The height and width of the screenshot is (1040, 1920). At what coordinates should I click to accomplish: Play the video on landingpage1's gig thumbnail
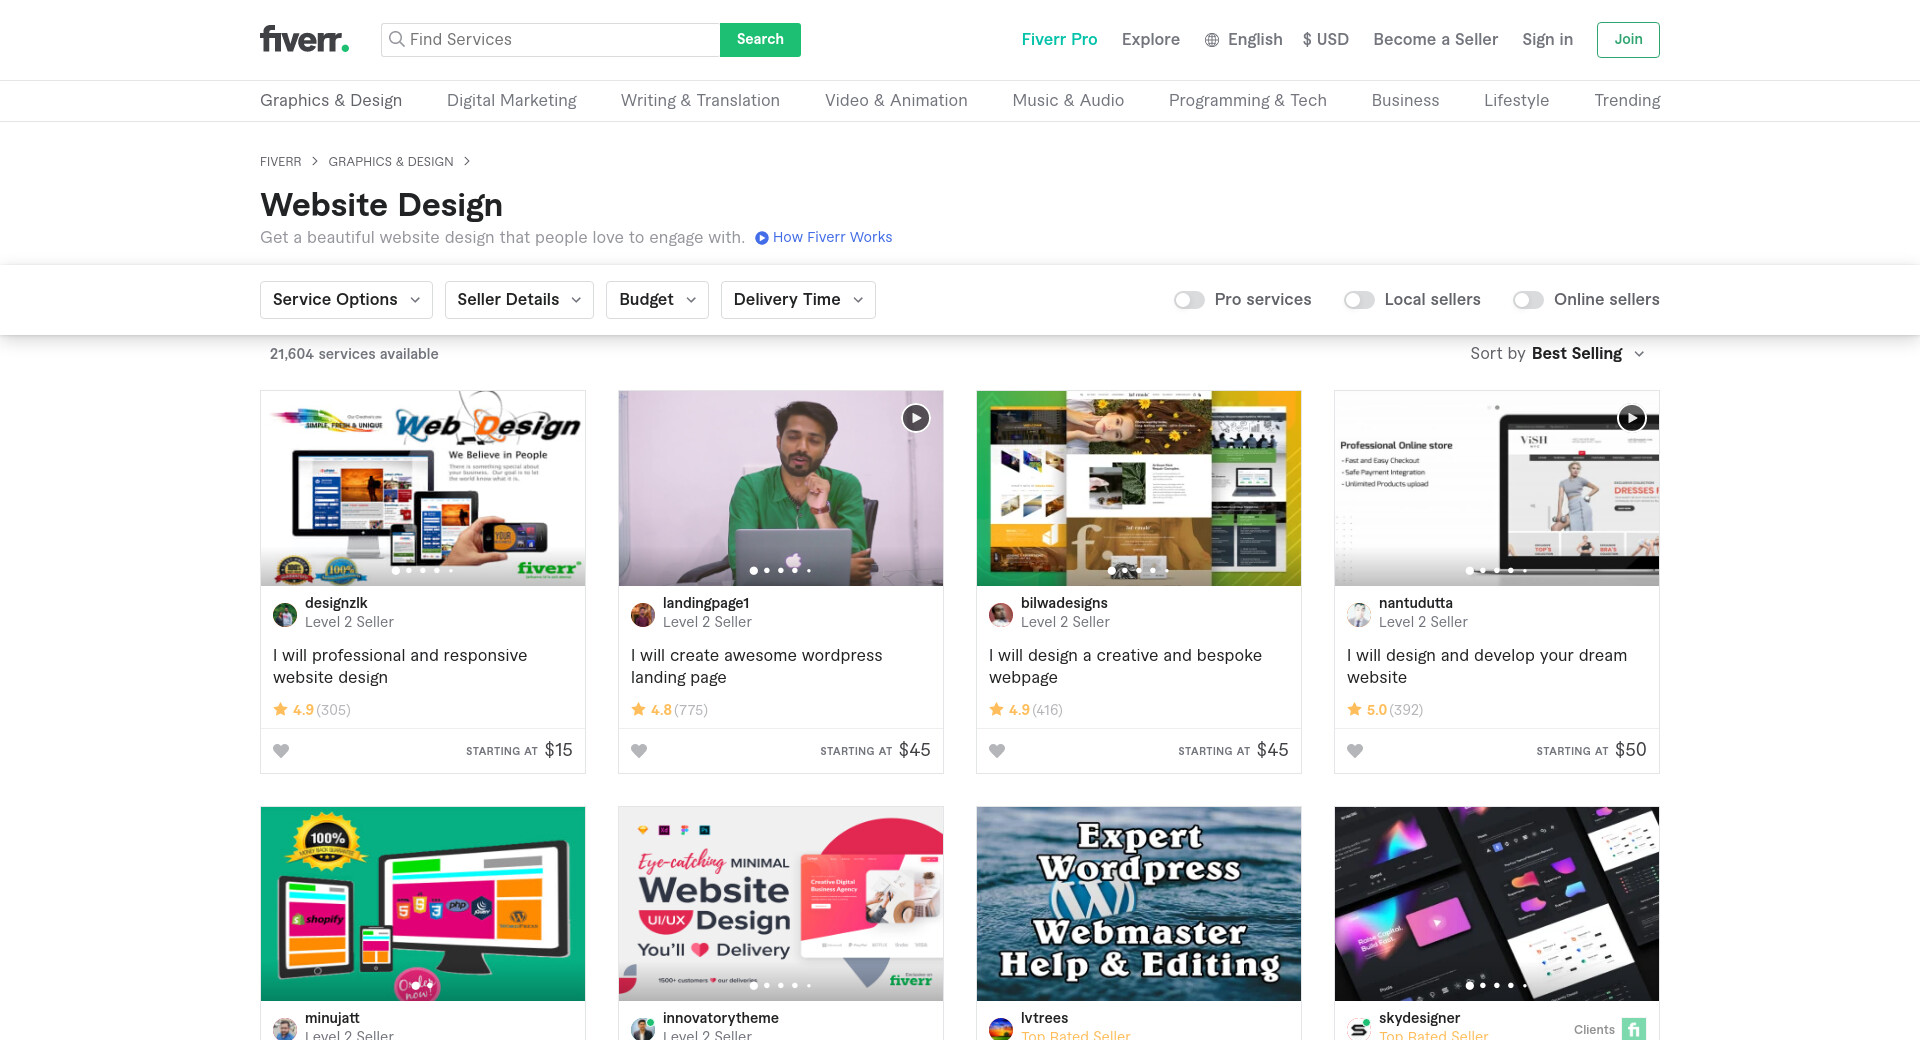(915, 418)
